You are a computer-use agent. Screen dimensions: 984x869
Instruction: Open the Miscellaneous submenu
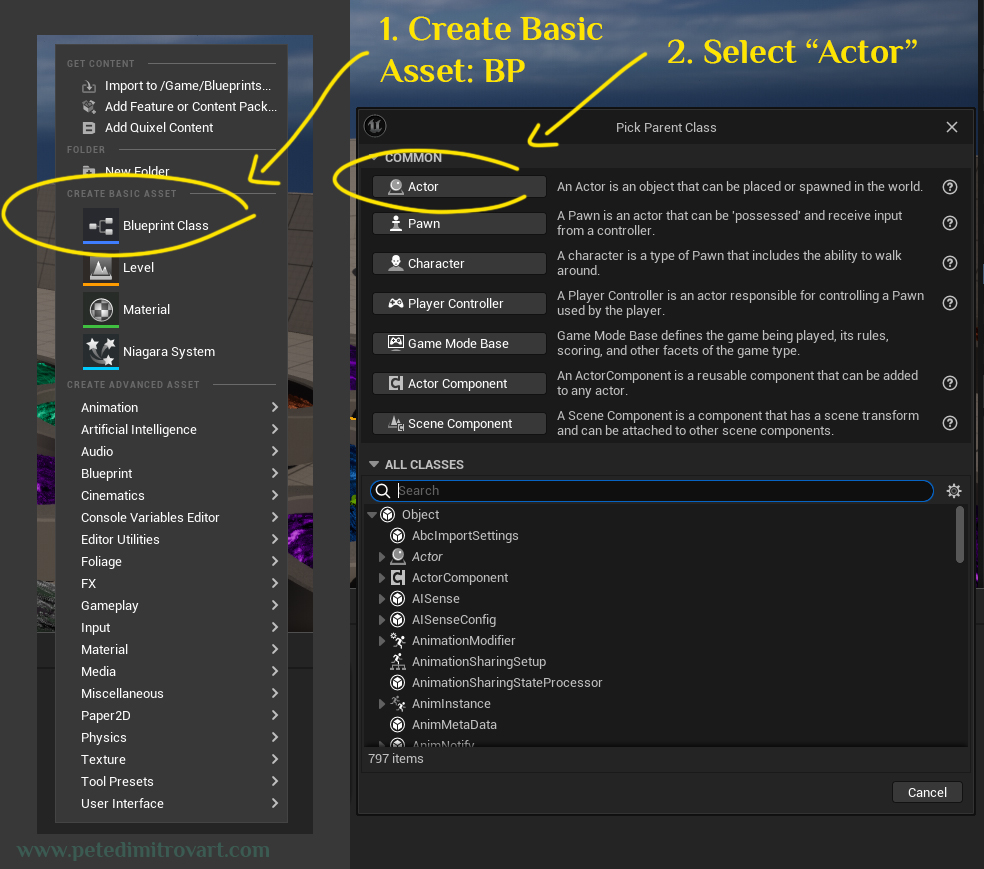click(171, 693)
